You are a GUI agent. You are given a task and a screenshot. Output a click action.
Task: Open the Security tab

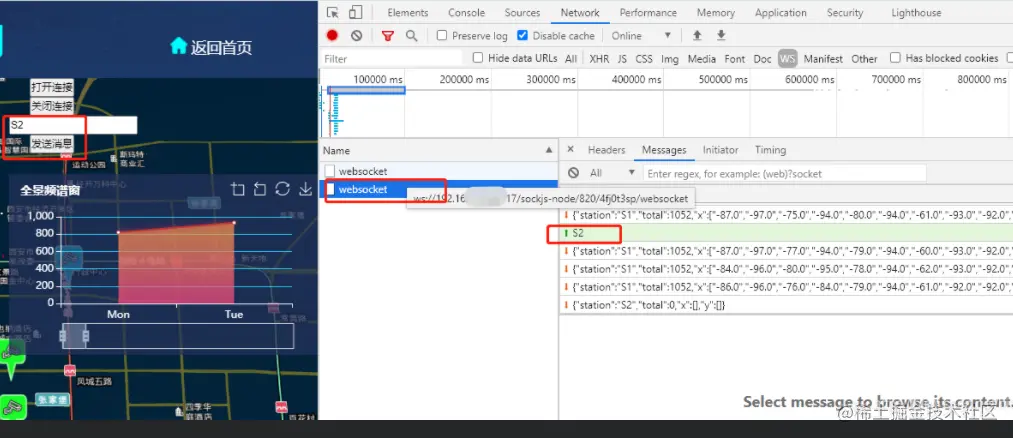point(844,13)
